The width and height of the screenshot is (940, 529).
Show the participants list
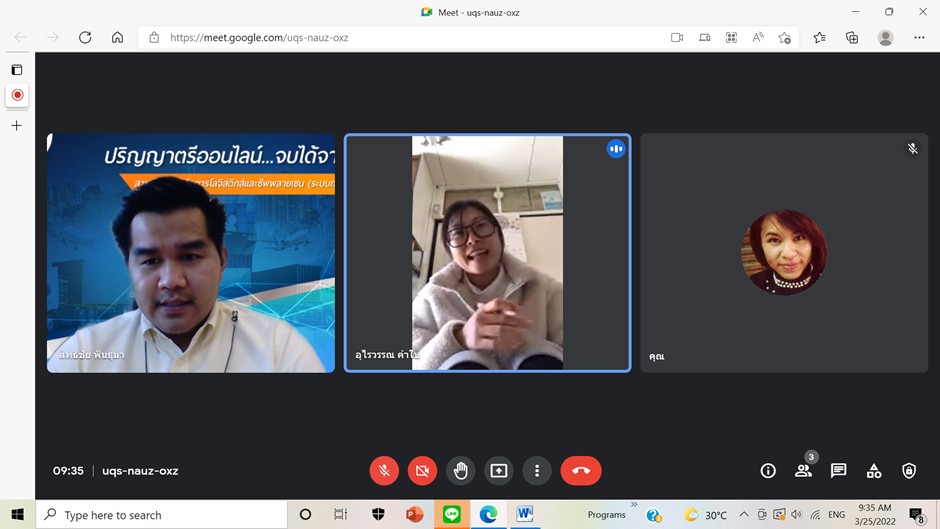coord(803,471)
